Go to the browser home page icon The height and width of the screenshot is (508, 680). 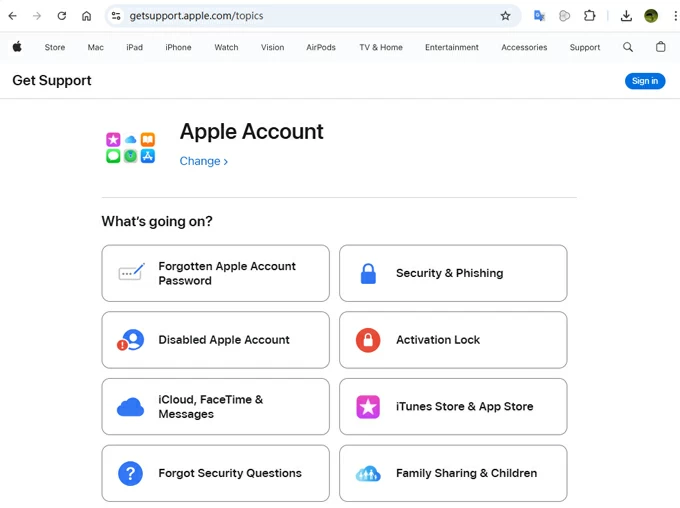[x=87, y=16]
